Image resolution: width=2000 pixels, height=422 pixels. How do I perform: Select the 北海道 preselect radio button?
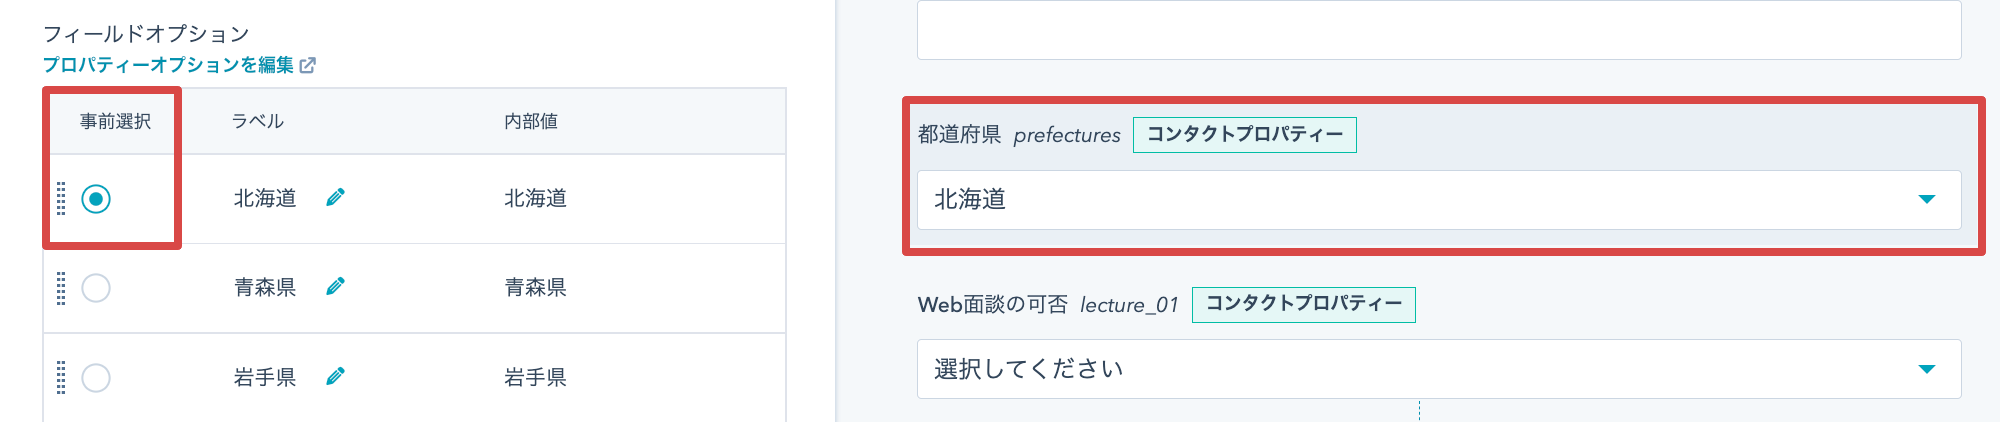tap(96, 199)
